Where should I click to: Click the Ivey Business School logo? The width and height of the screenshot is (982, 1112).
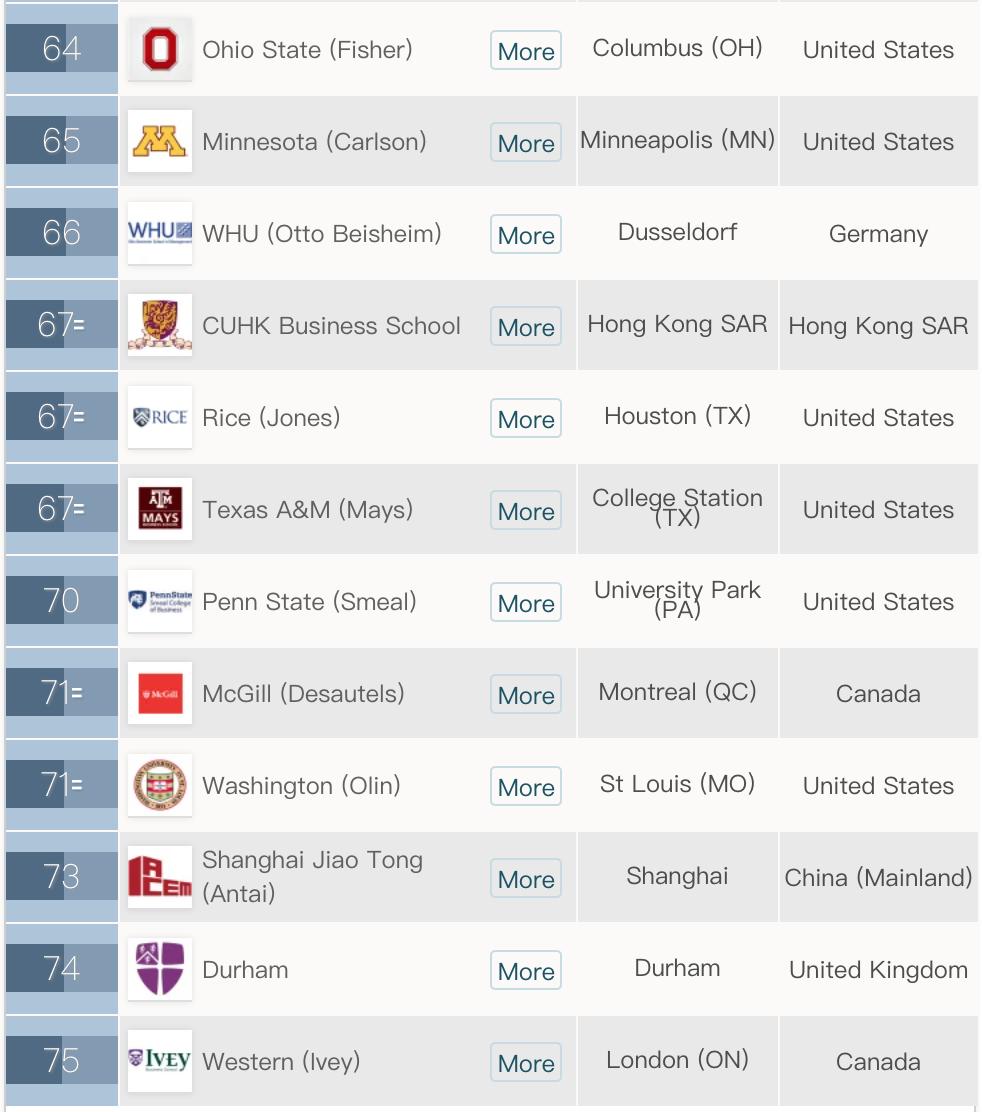[x=160, y=1061]
